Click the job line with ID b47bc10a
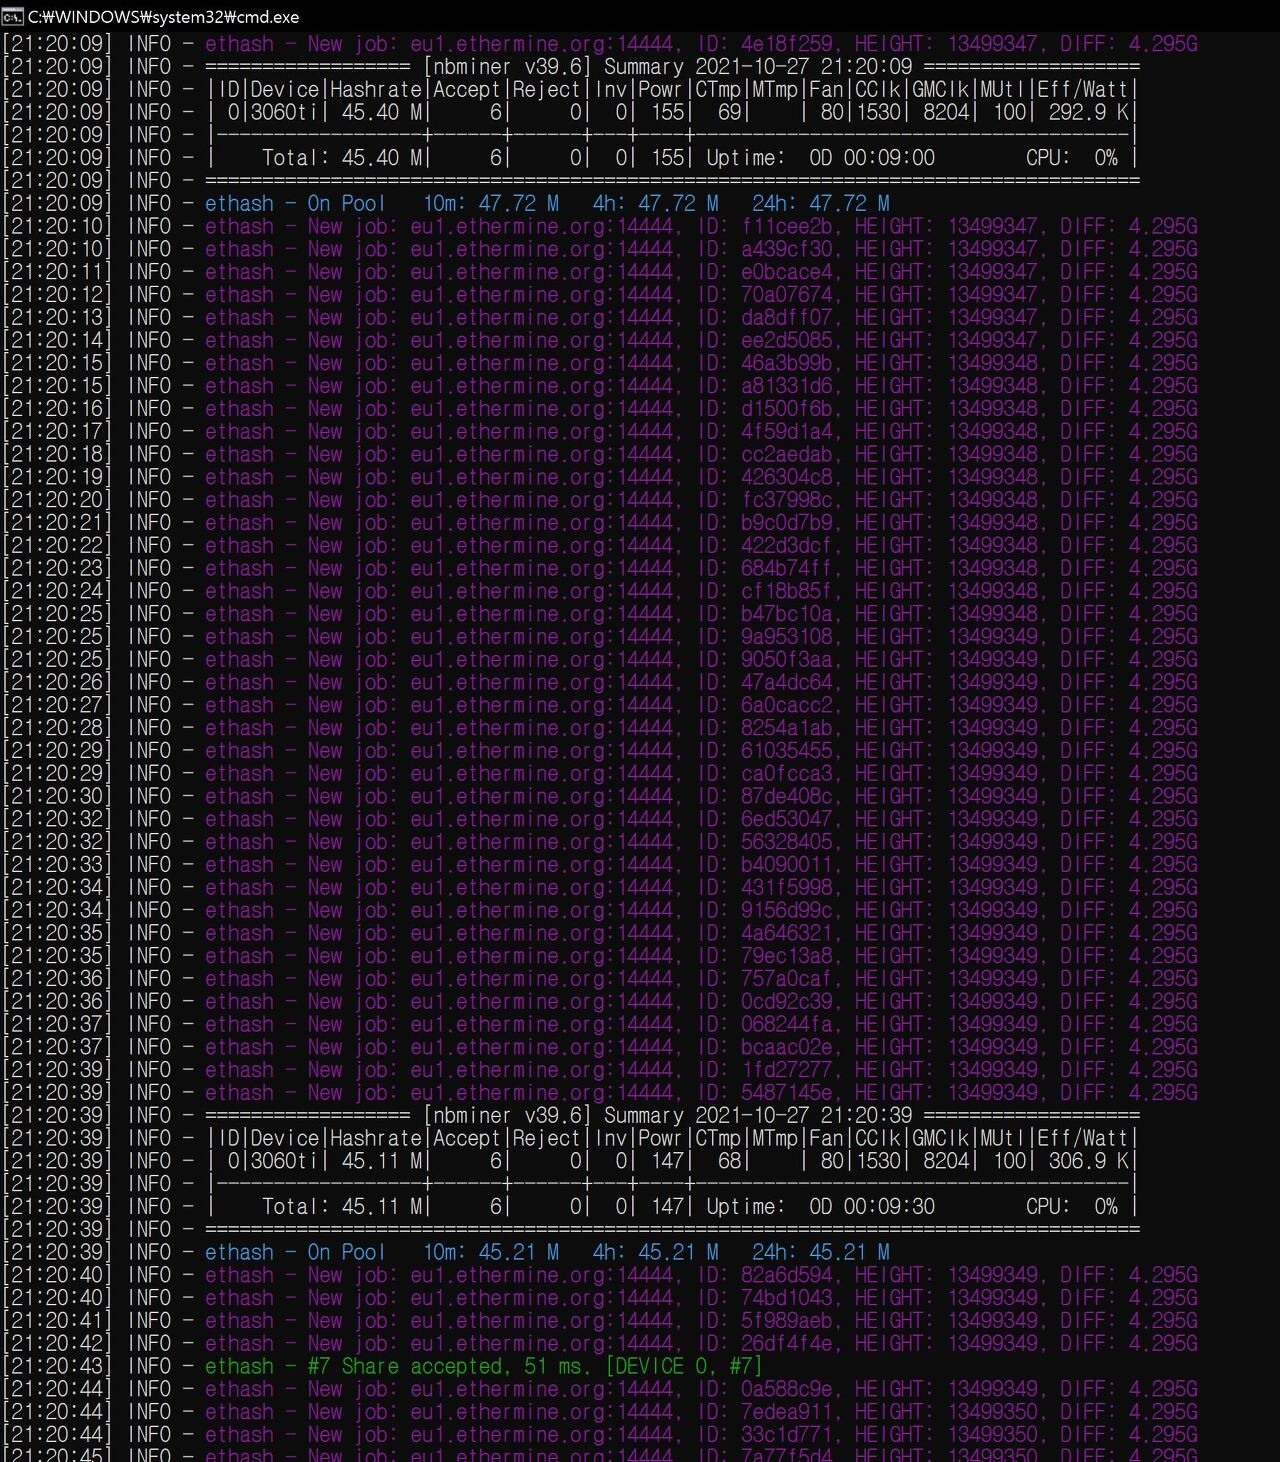 coord(600,614)
